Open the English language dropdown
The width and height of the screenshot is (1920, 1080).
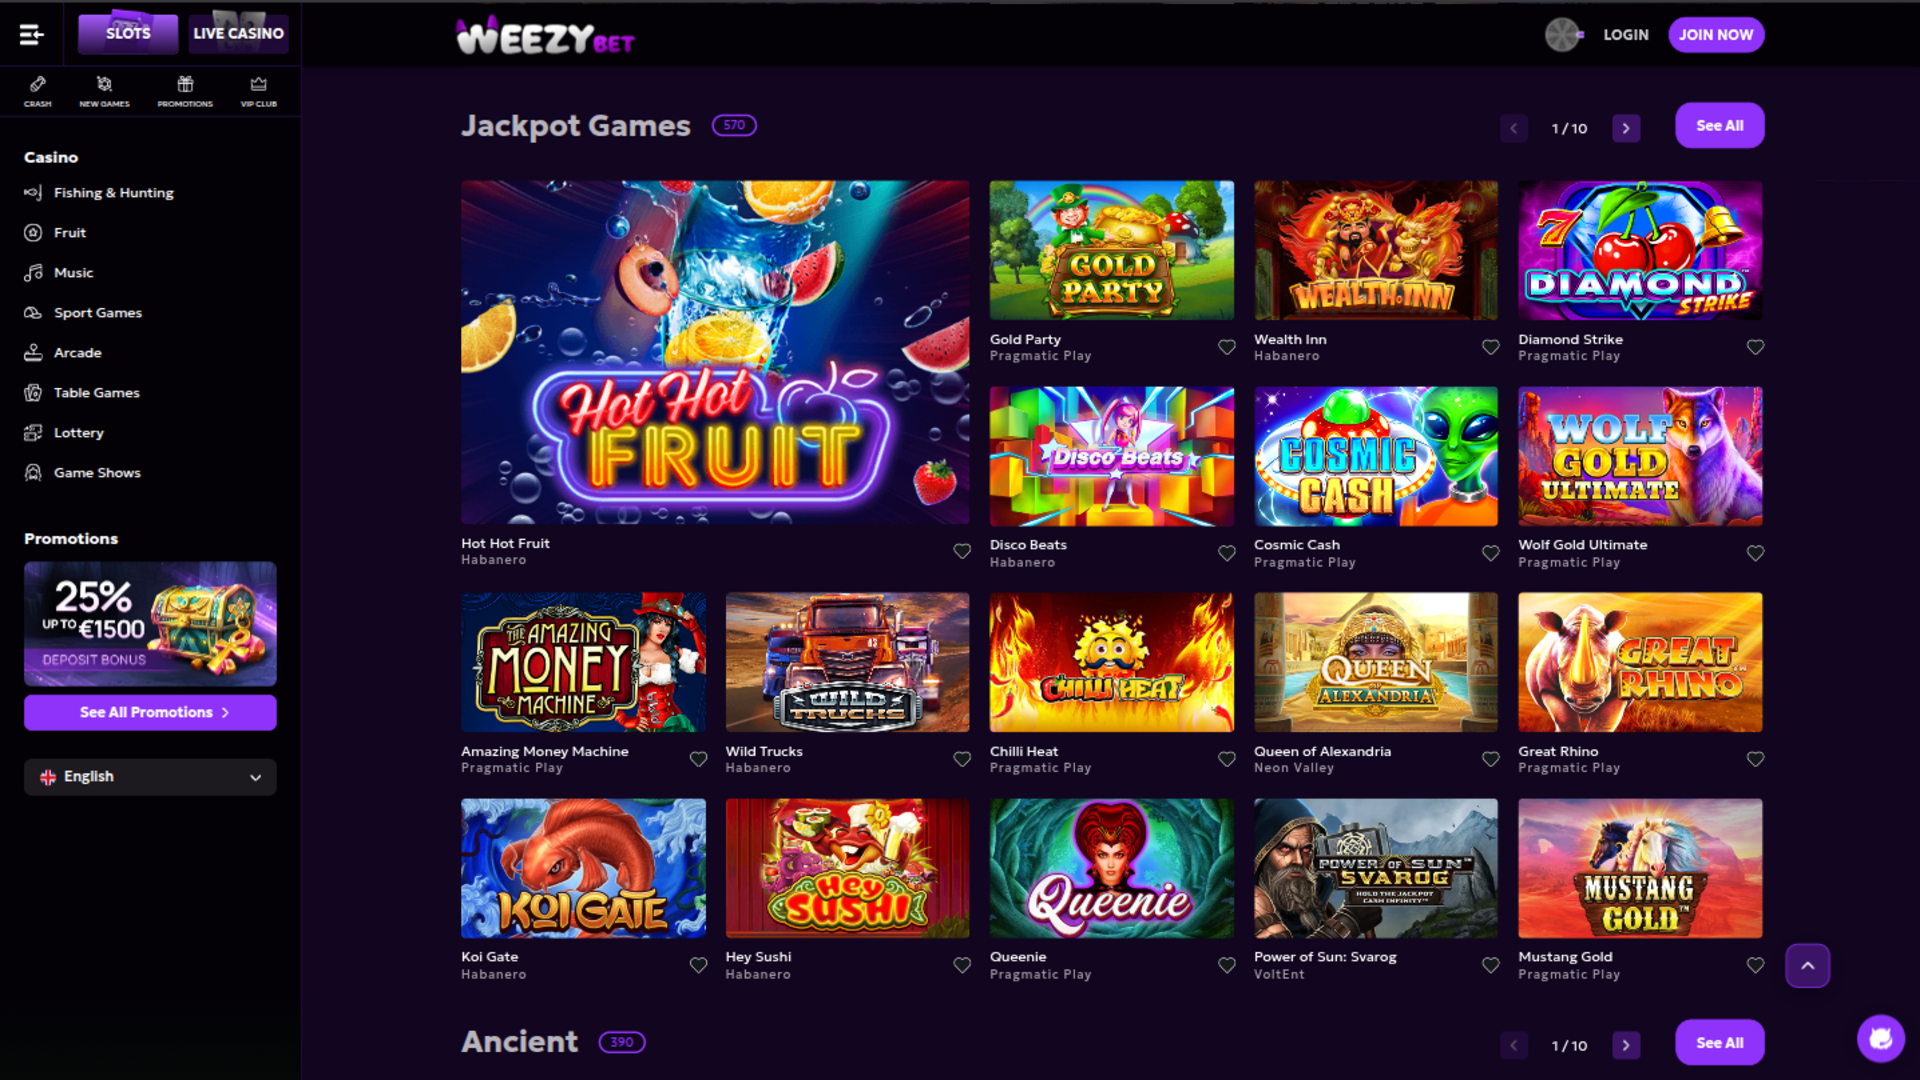point(150,777)
